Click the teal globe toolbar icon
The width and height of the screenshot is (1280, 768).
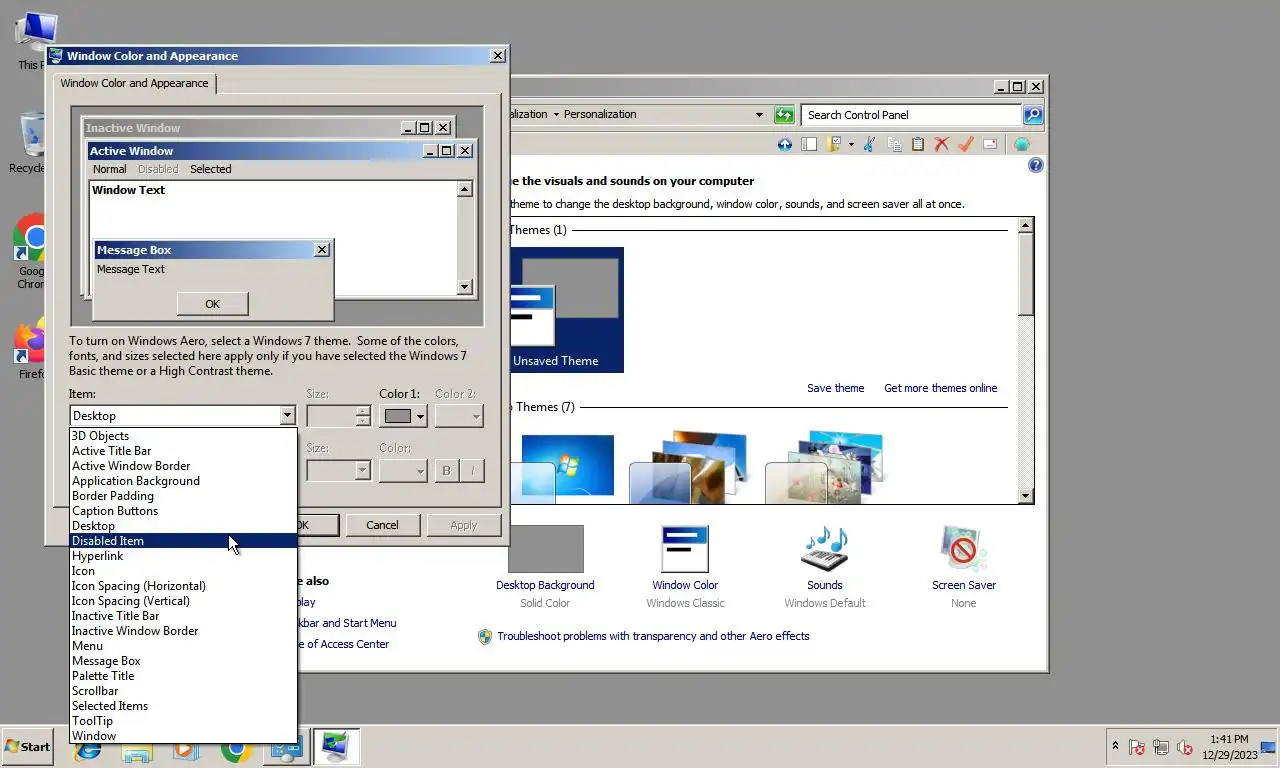point(1022,145)
